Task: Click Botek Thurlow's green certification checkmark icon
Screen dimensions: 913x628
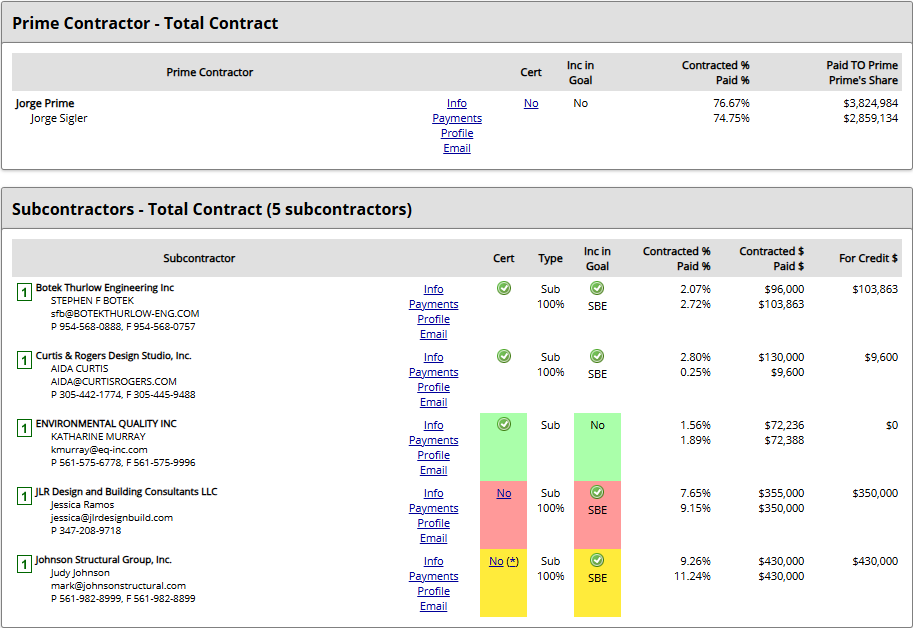Action: [x=504, y=288]
